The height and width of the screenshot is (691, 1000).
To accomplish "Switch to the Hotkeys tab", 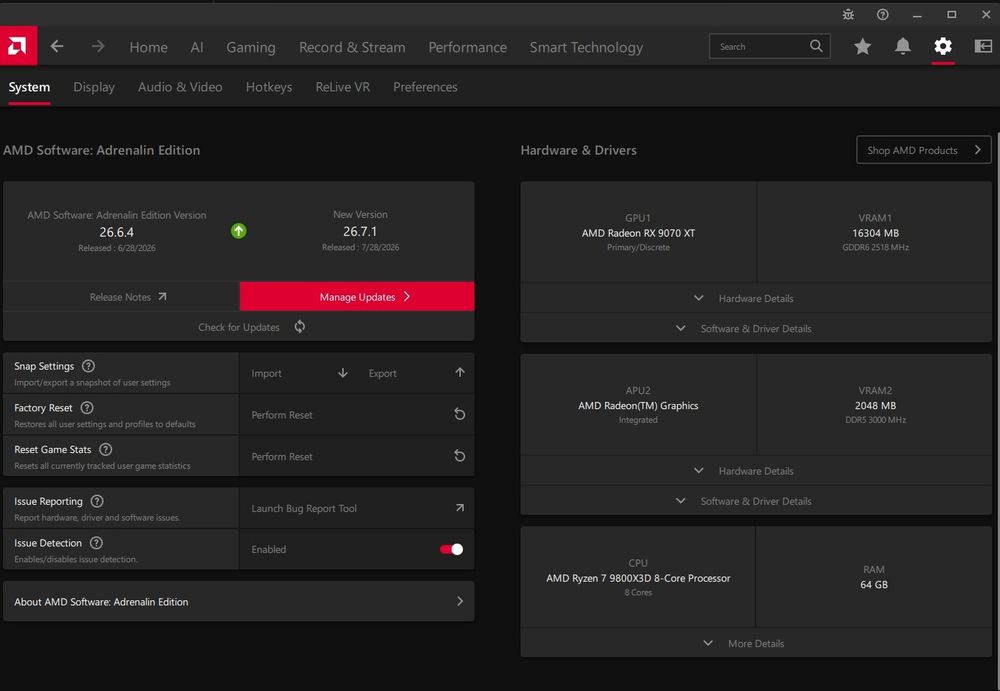I will click(x=269, y=87).
